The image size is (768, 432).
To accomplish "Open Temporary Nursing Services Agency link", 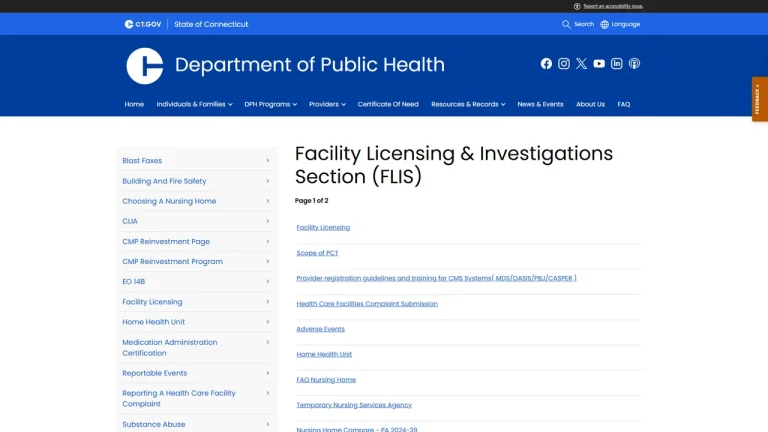I will pyautogui.click(x=354, y=405).
